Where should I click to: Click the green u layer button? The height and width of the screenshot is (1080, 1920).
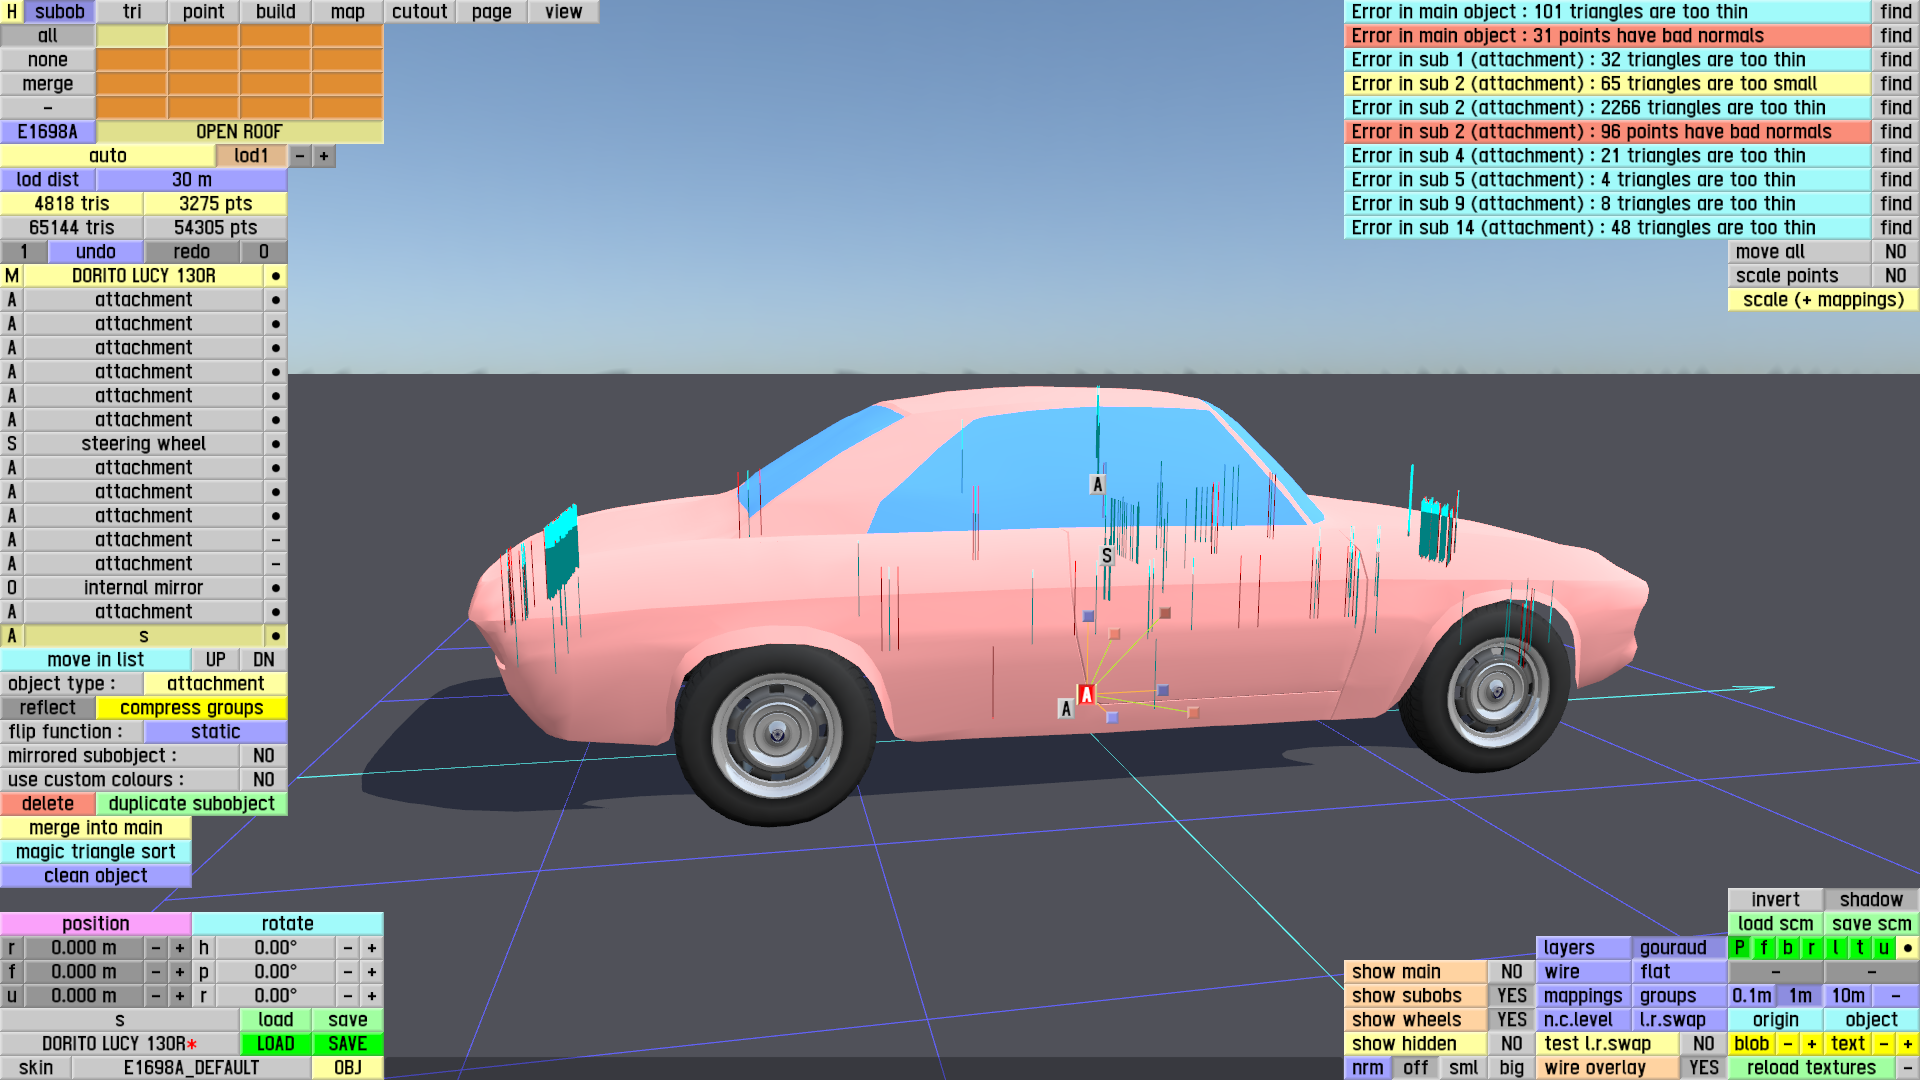1884,948
